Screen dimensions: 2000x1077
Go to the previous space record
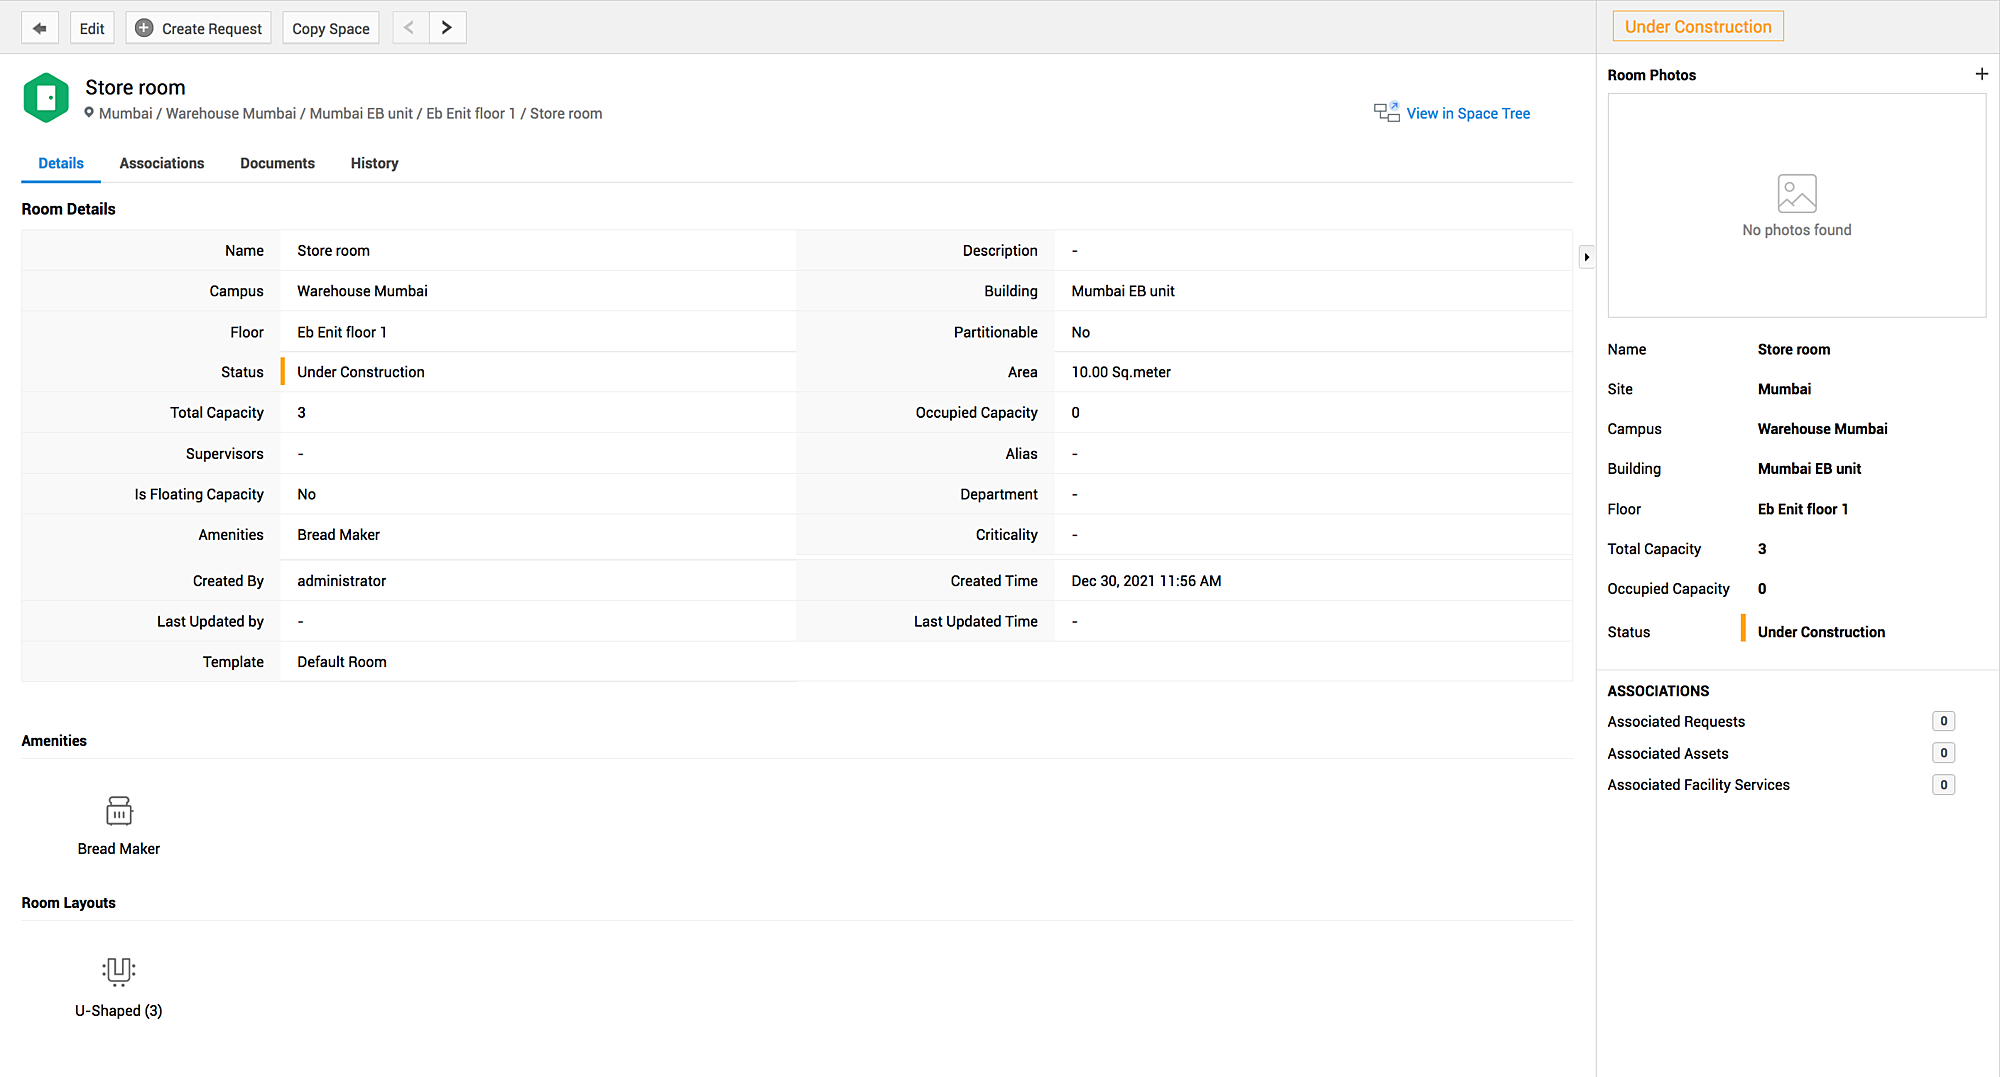410,28
